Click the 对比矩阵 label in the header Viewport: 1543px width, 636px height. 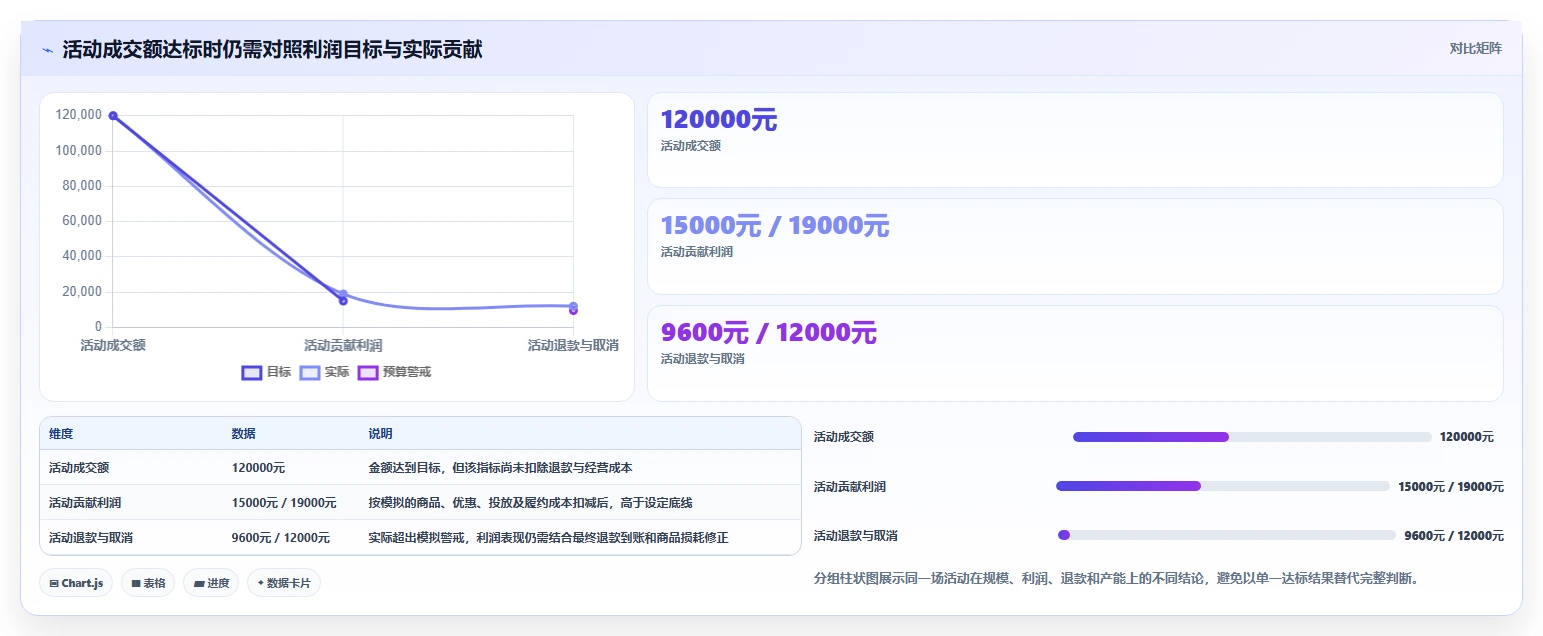[x=1475, y=48]
